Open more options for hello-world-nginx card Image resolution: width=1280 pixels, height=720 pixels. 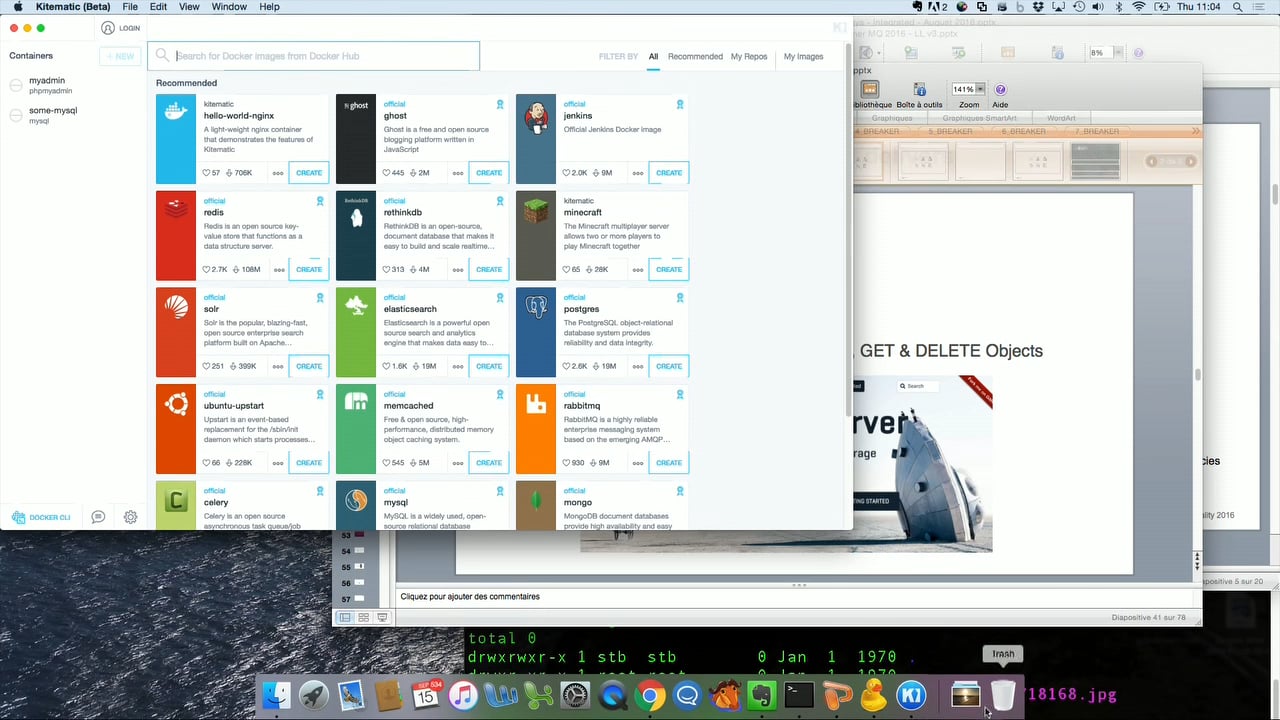click(x=278, y=173)
